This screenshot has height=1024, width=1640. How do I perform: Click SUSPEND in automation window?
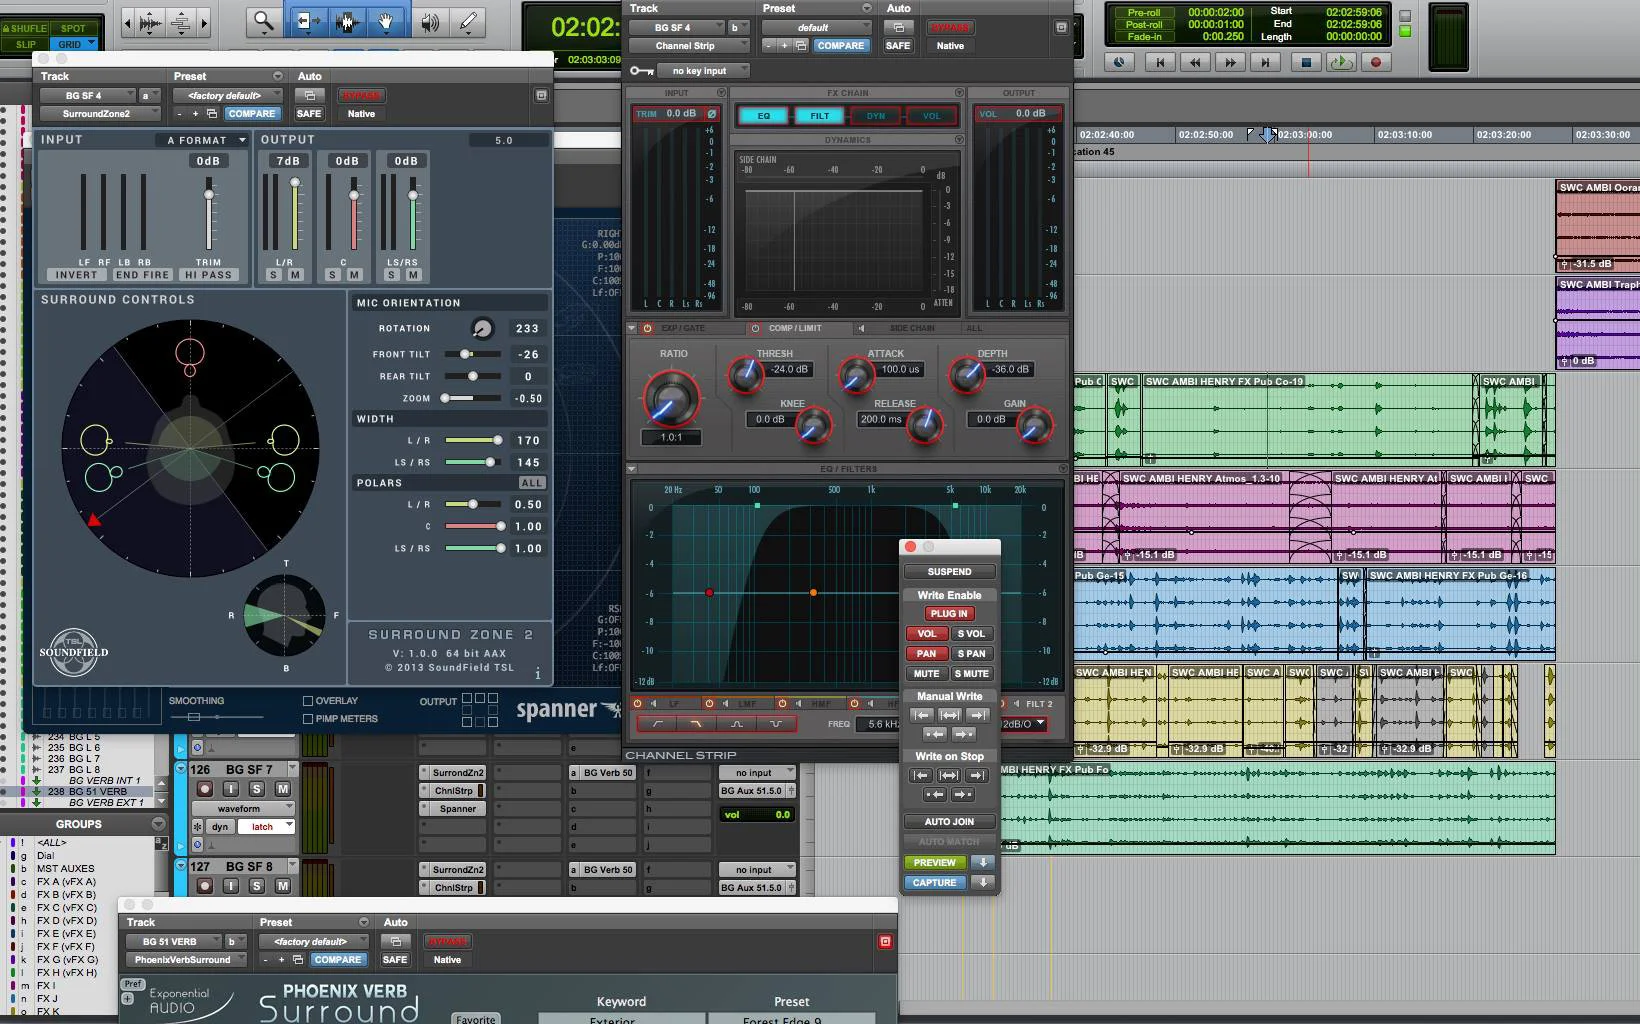pos(950,572)
